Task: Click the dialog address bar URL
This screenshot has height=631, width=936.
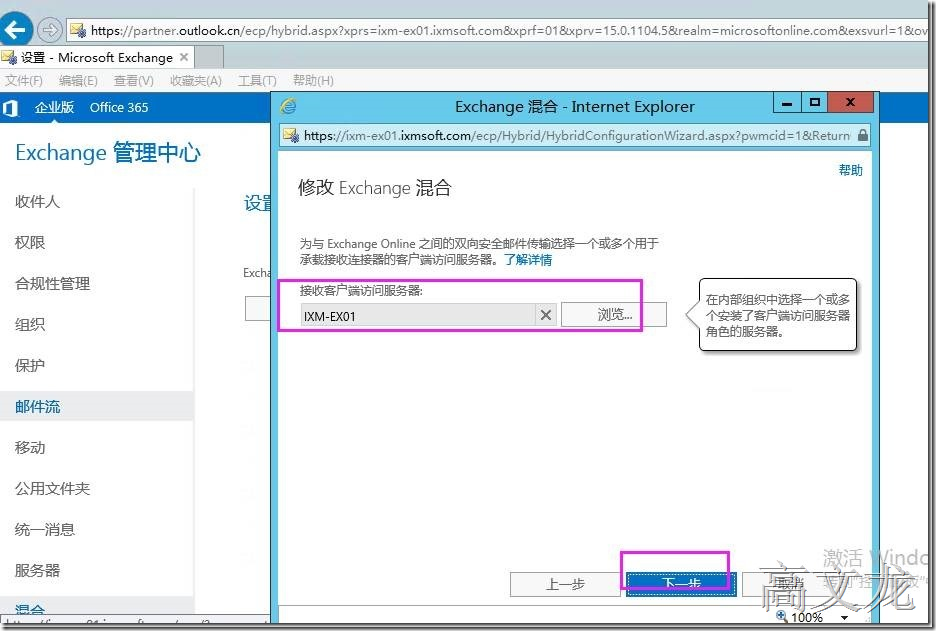Action: (577, 136)
